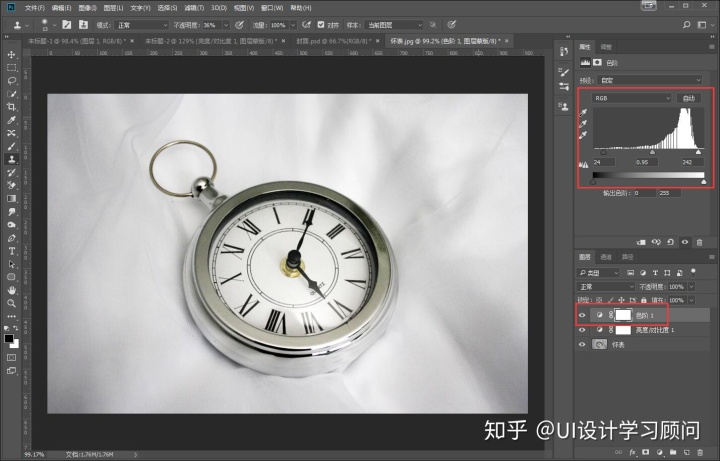The image size is (720, 461).
Task: Open the 文件(F) menu
Action: 35,8
